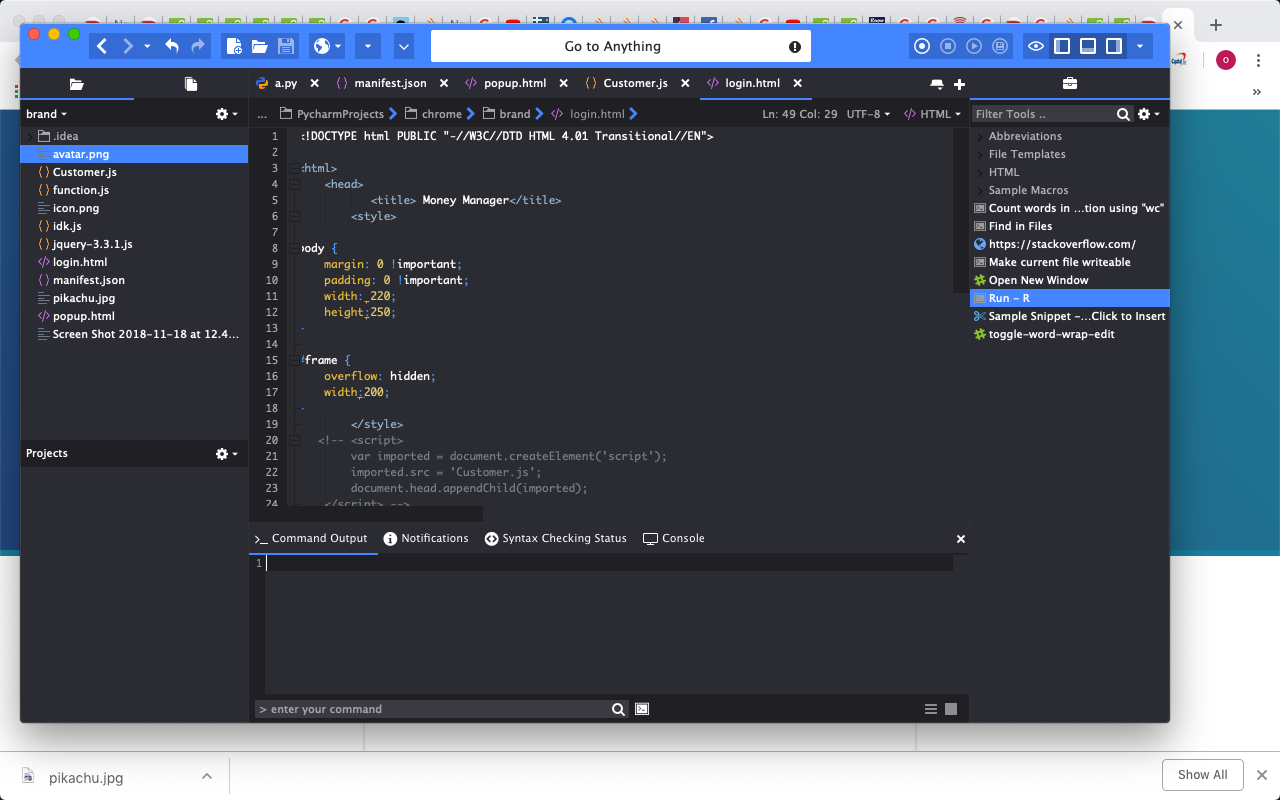Go forward with the toolbar forward arrow
The width and height of the screenshot is (1280, 800).
click(x=128, y=46)
